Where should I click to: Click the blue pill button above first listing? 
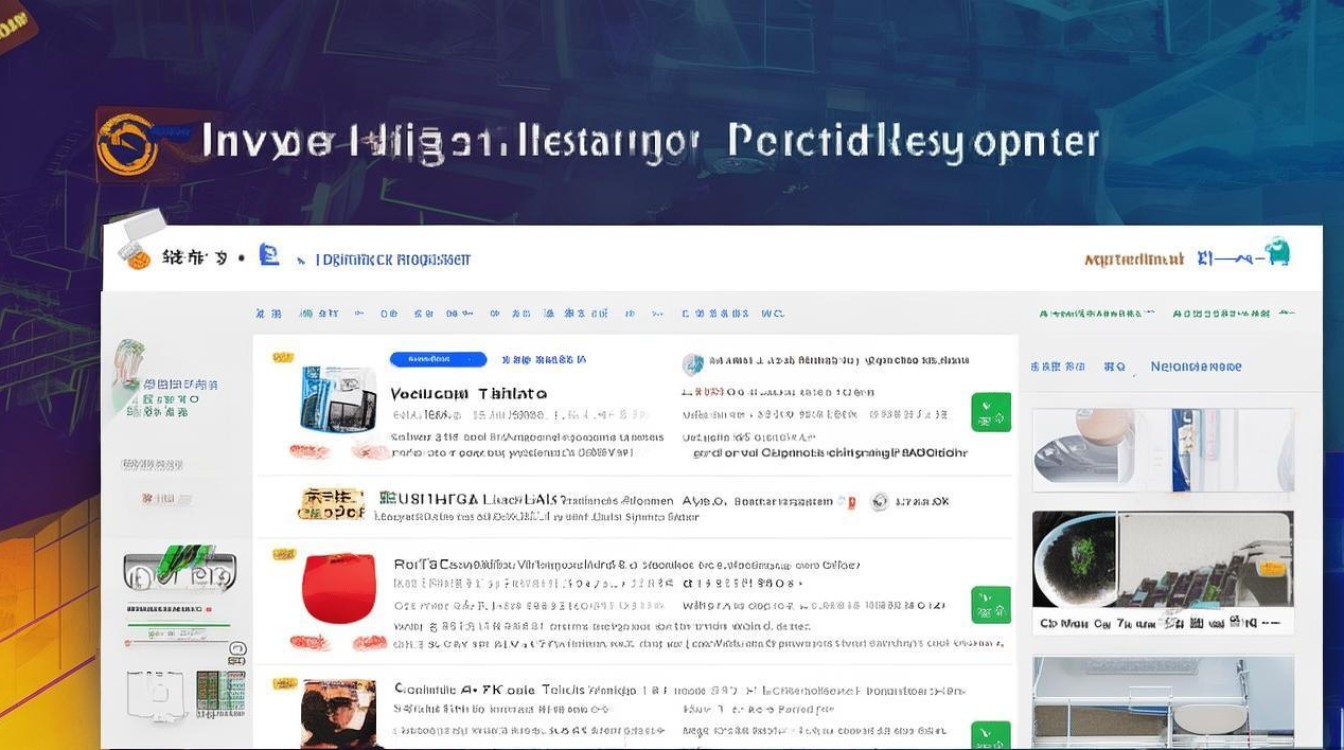pos(438,359)
